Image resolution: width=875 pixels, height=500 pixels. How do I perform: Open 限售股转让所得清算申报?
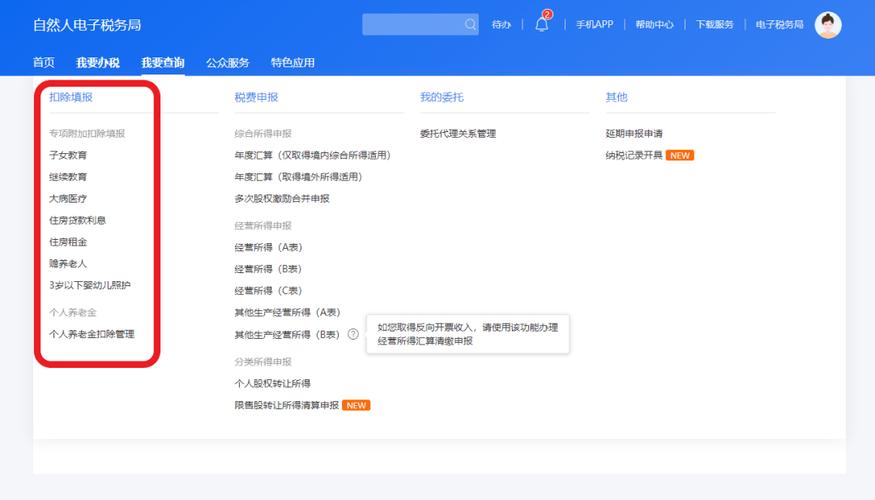pyautogui.click(x=287, y=405)
